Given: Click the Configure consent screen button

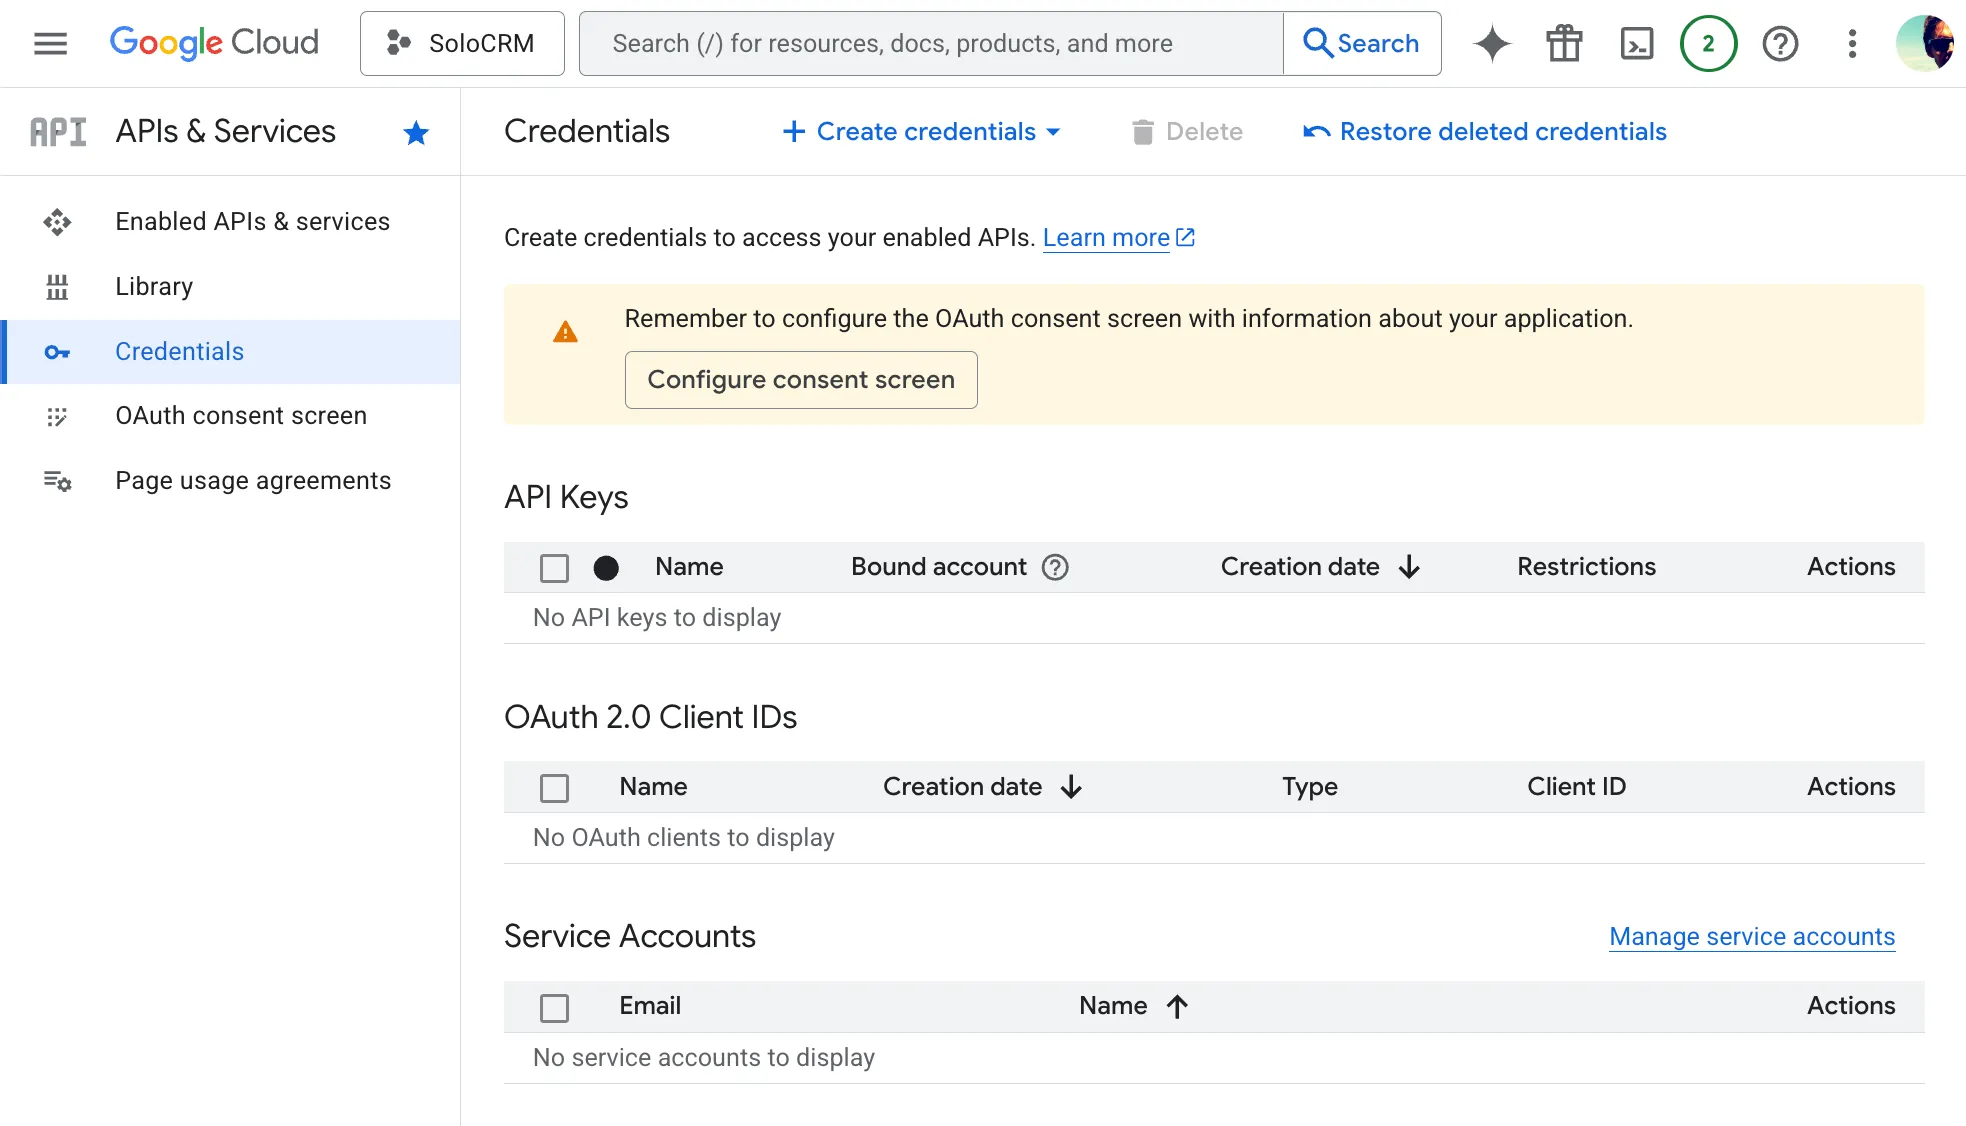Looking at the screenshot, I should [800, 379].
